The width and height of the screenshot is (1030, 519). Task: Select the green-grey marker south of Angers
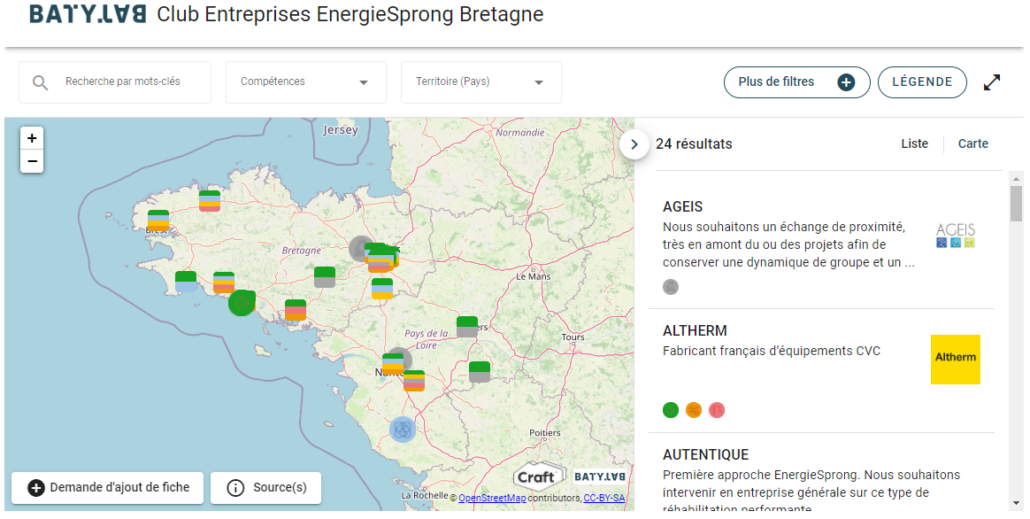coord(480,372)
